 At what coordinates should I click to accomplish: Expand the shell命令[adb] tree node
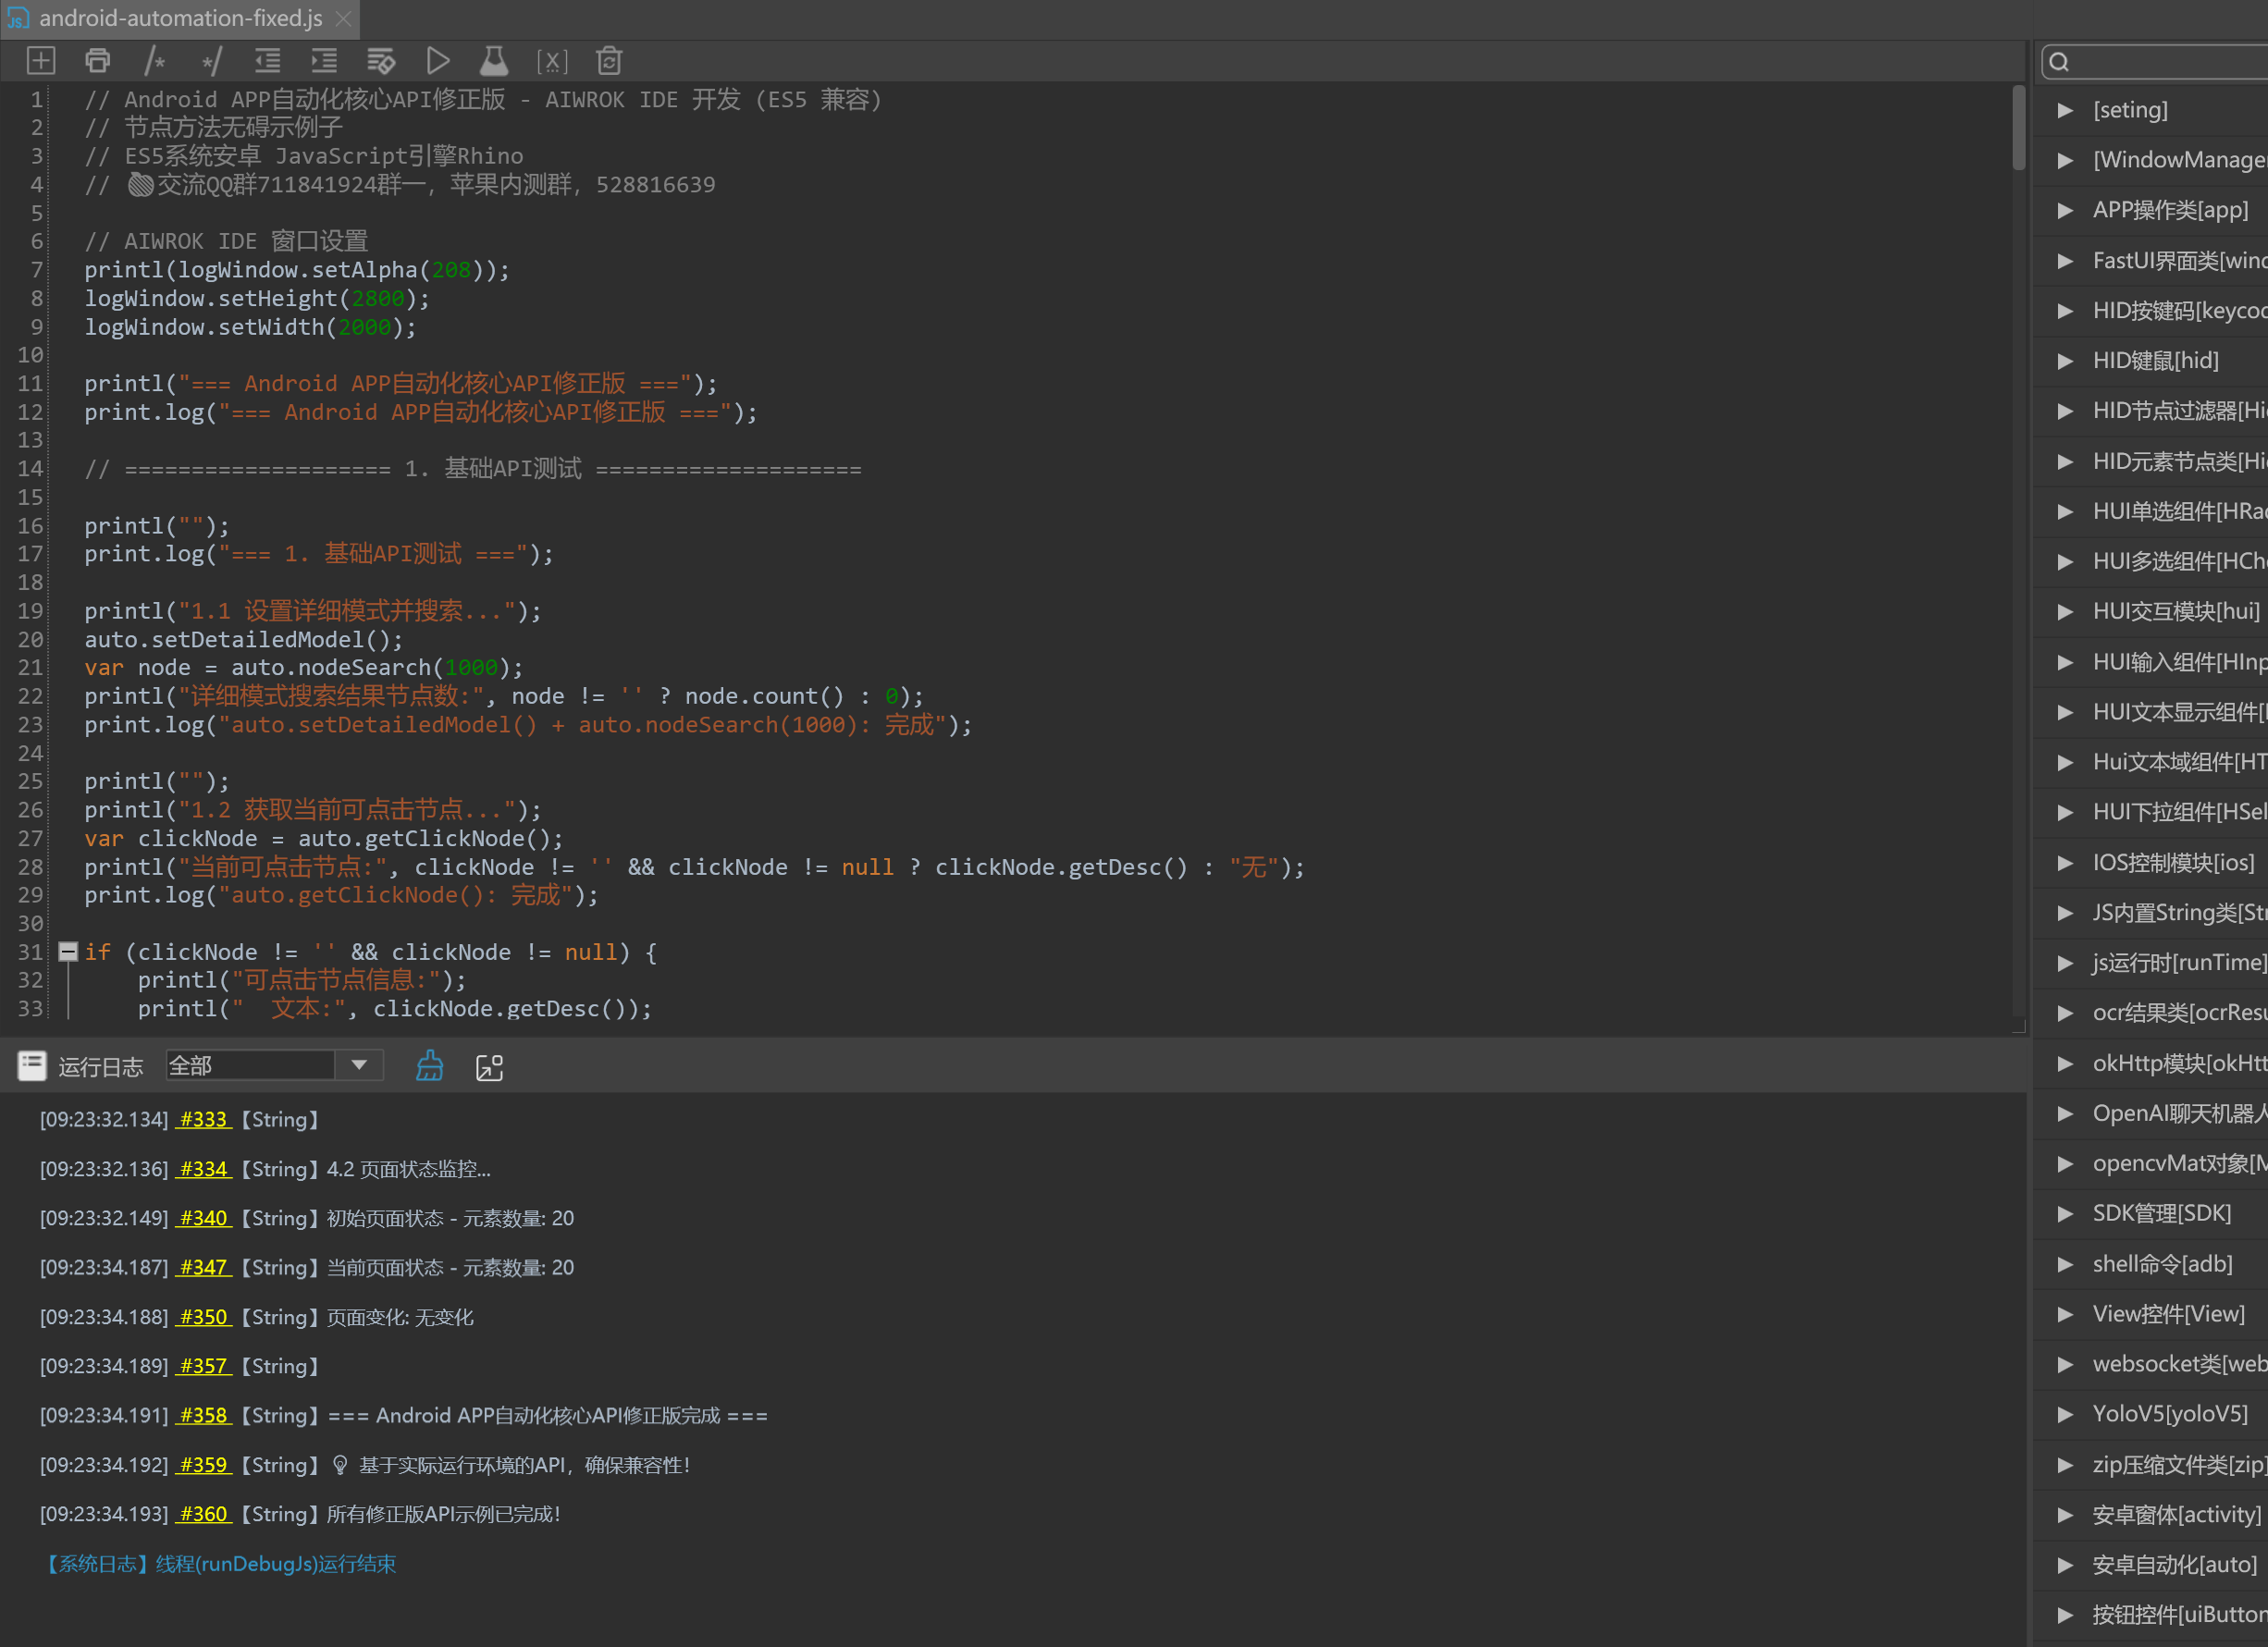(2065, 1264)
